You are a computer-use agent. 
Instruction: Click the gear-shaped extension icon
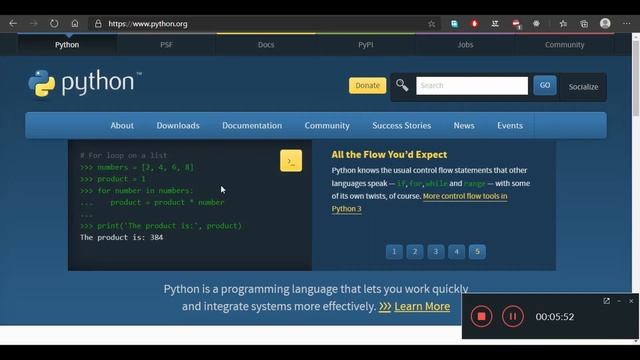tap(536, 24)
